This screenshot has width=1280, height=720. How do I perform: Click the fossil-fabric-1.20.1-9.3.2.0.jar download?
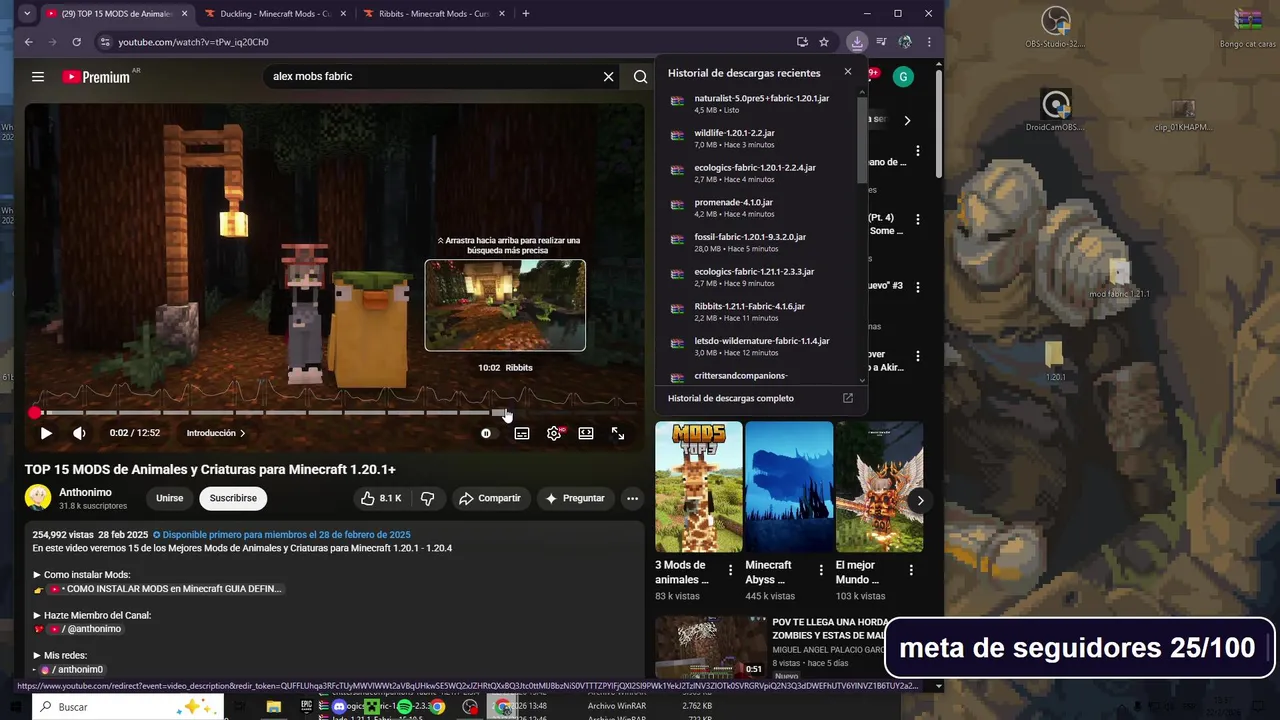click(762, 242)
